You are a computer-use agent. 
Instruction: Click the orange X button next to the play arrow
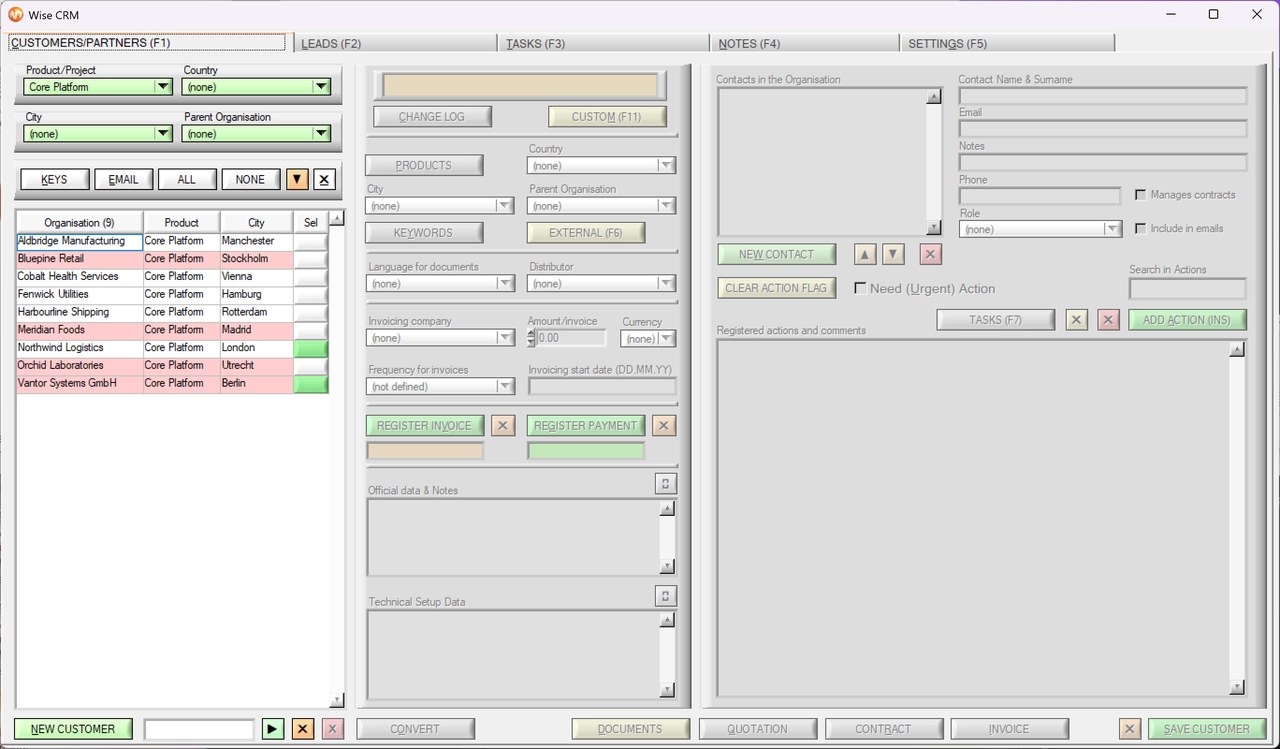tap(303, 729)
